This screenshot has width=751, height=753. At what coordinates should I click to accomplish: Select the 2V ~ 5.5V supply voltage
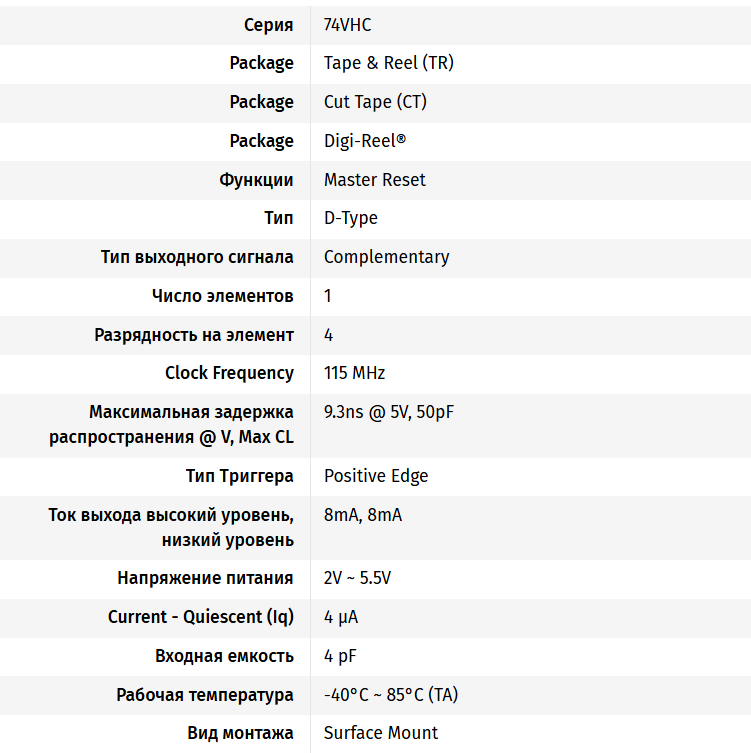coord(357,578)
